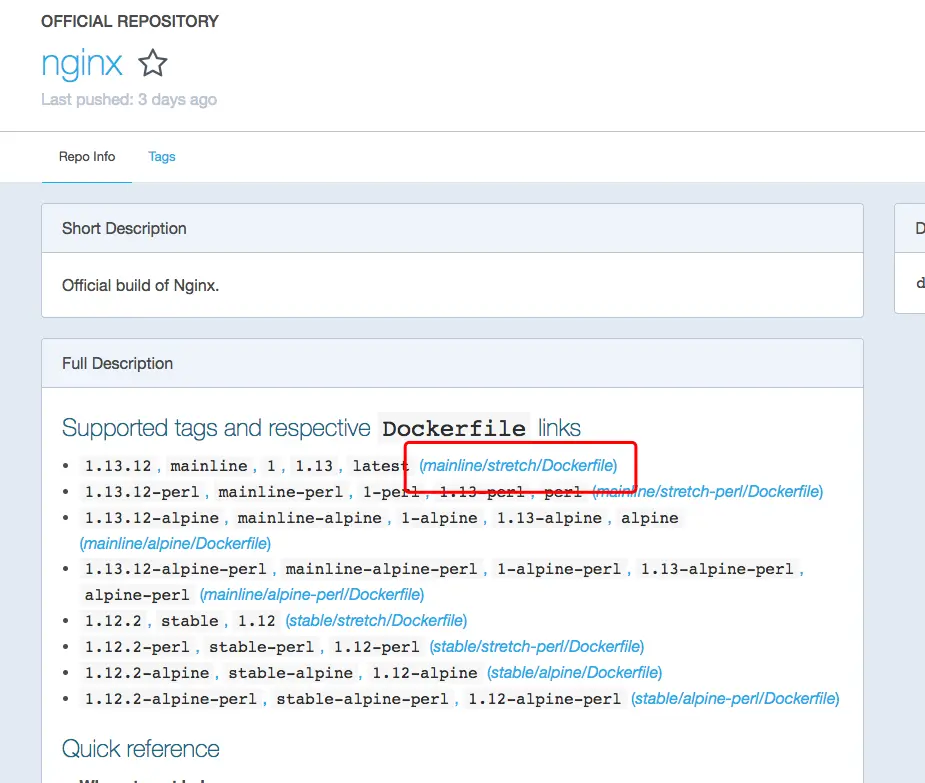Click the '1.12.2' tag text
The image size is (925, 783).
113,621
